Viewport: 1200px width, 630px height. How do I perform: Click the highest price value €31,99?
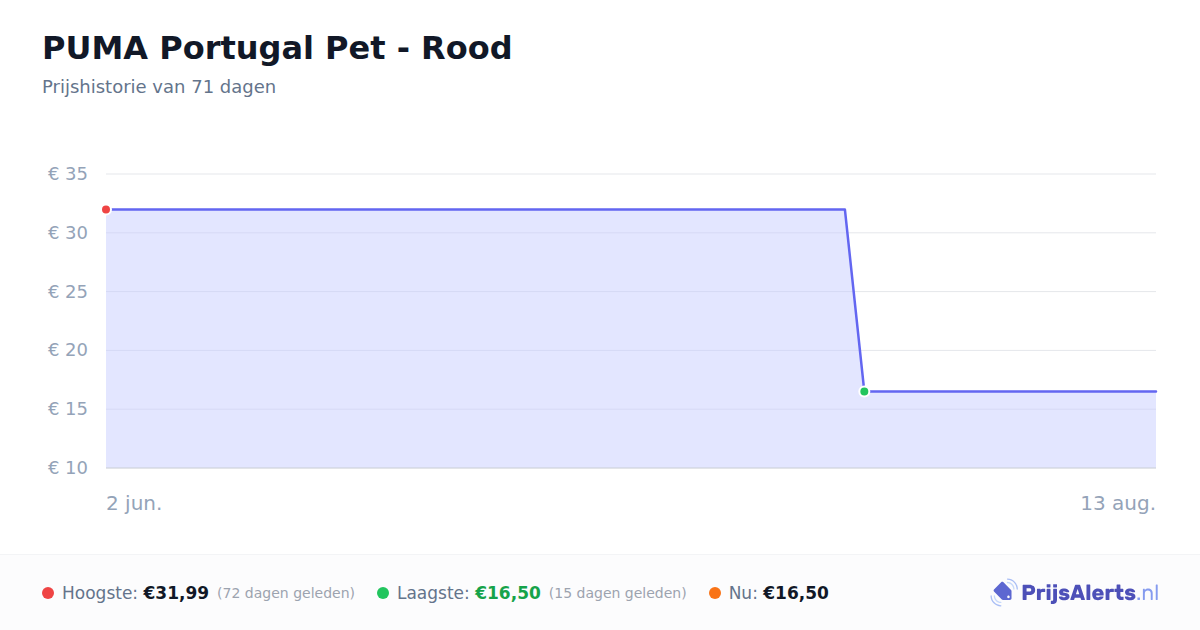click(176, 593)
